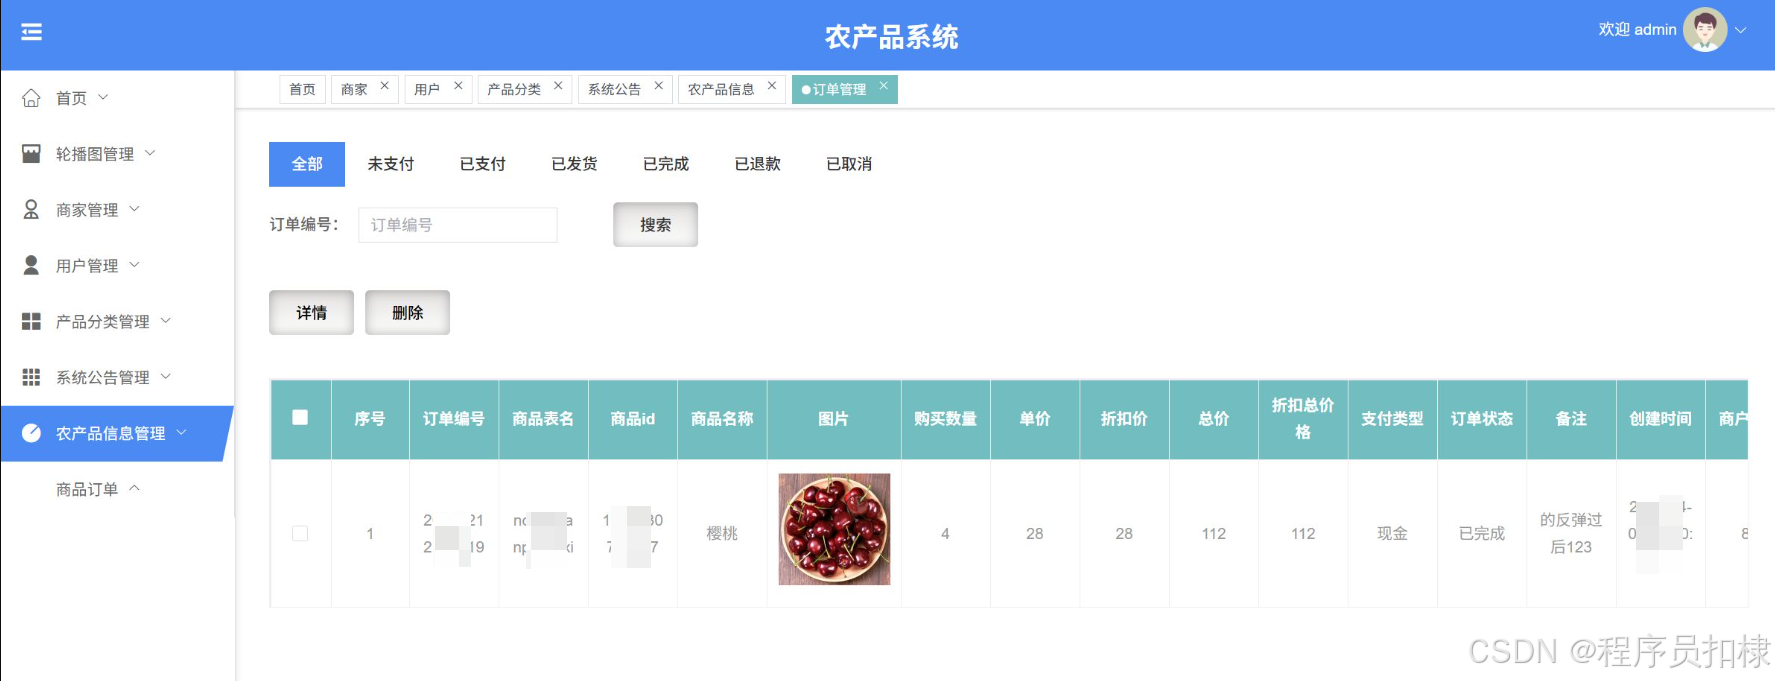Click the 订单编号 column header
This screenshot has height=681, width=1775.
pyautogui.click(x=454, y=419)
